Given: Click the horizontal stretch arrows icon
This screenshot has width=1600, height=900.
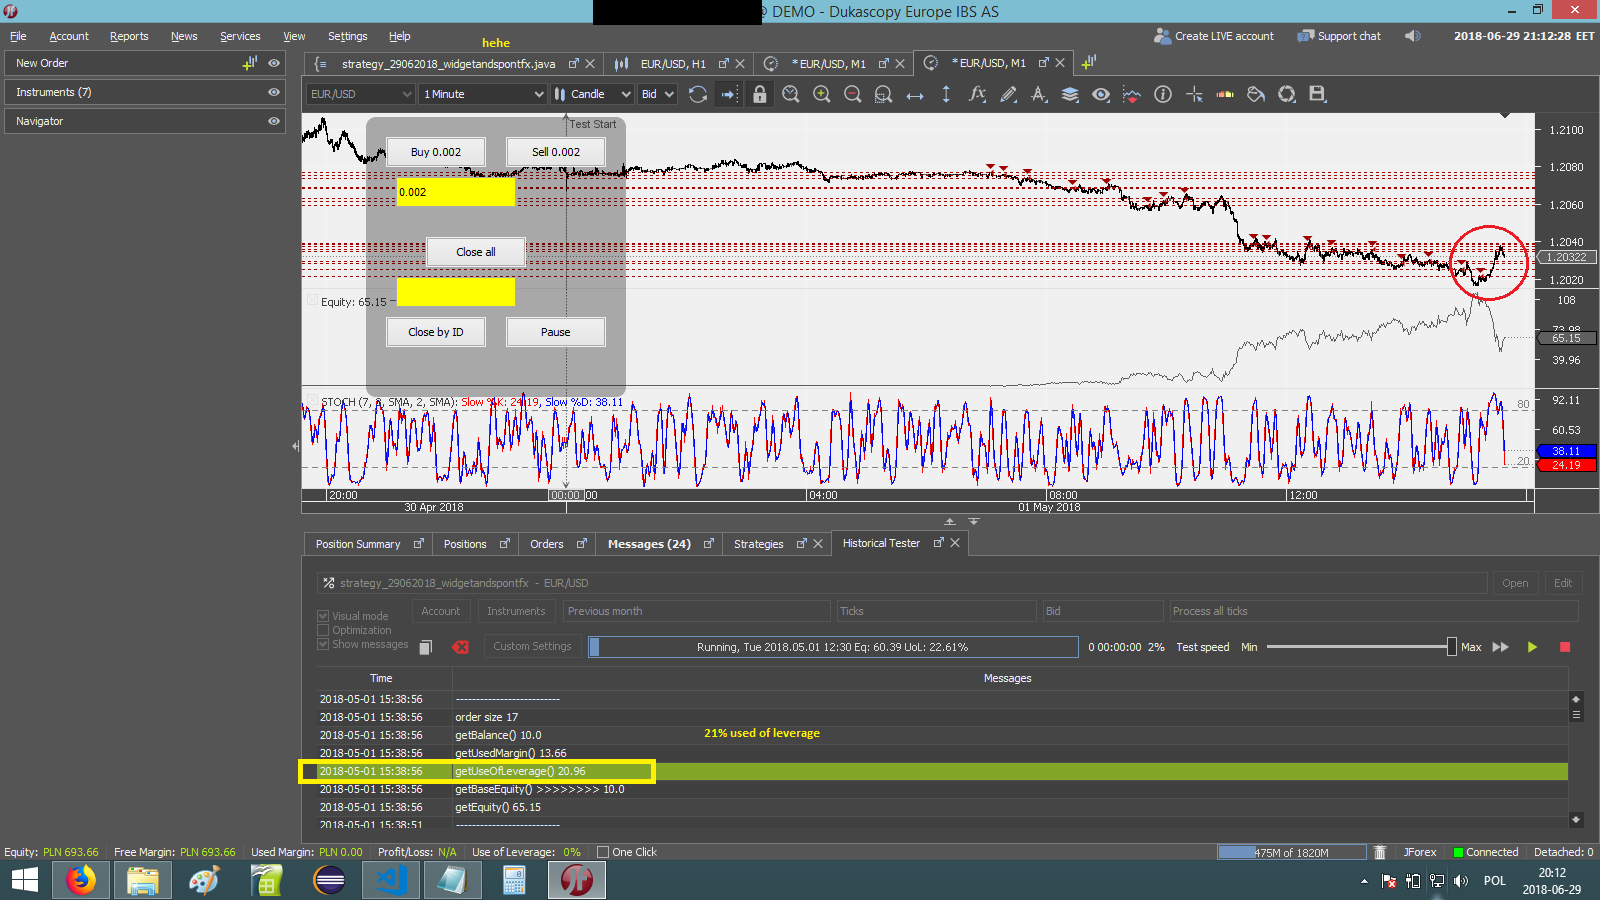Looking at the screenshot, I should coord(915,95).
